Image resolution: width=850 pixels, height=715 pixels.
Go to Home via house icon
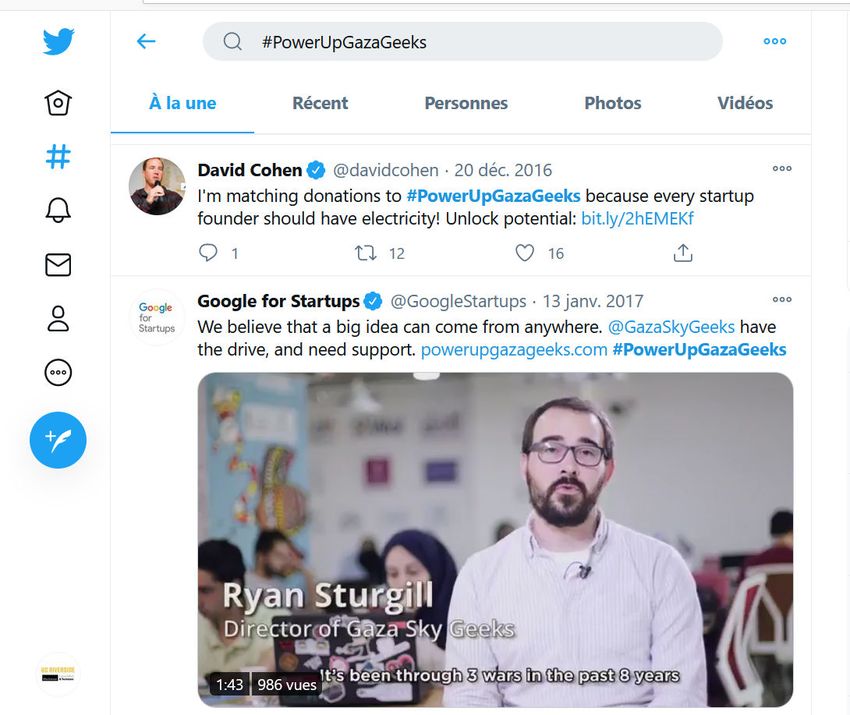pyautogui.click(x=58, y=103)
